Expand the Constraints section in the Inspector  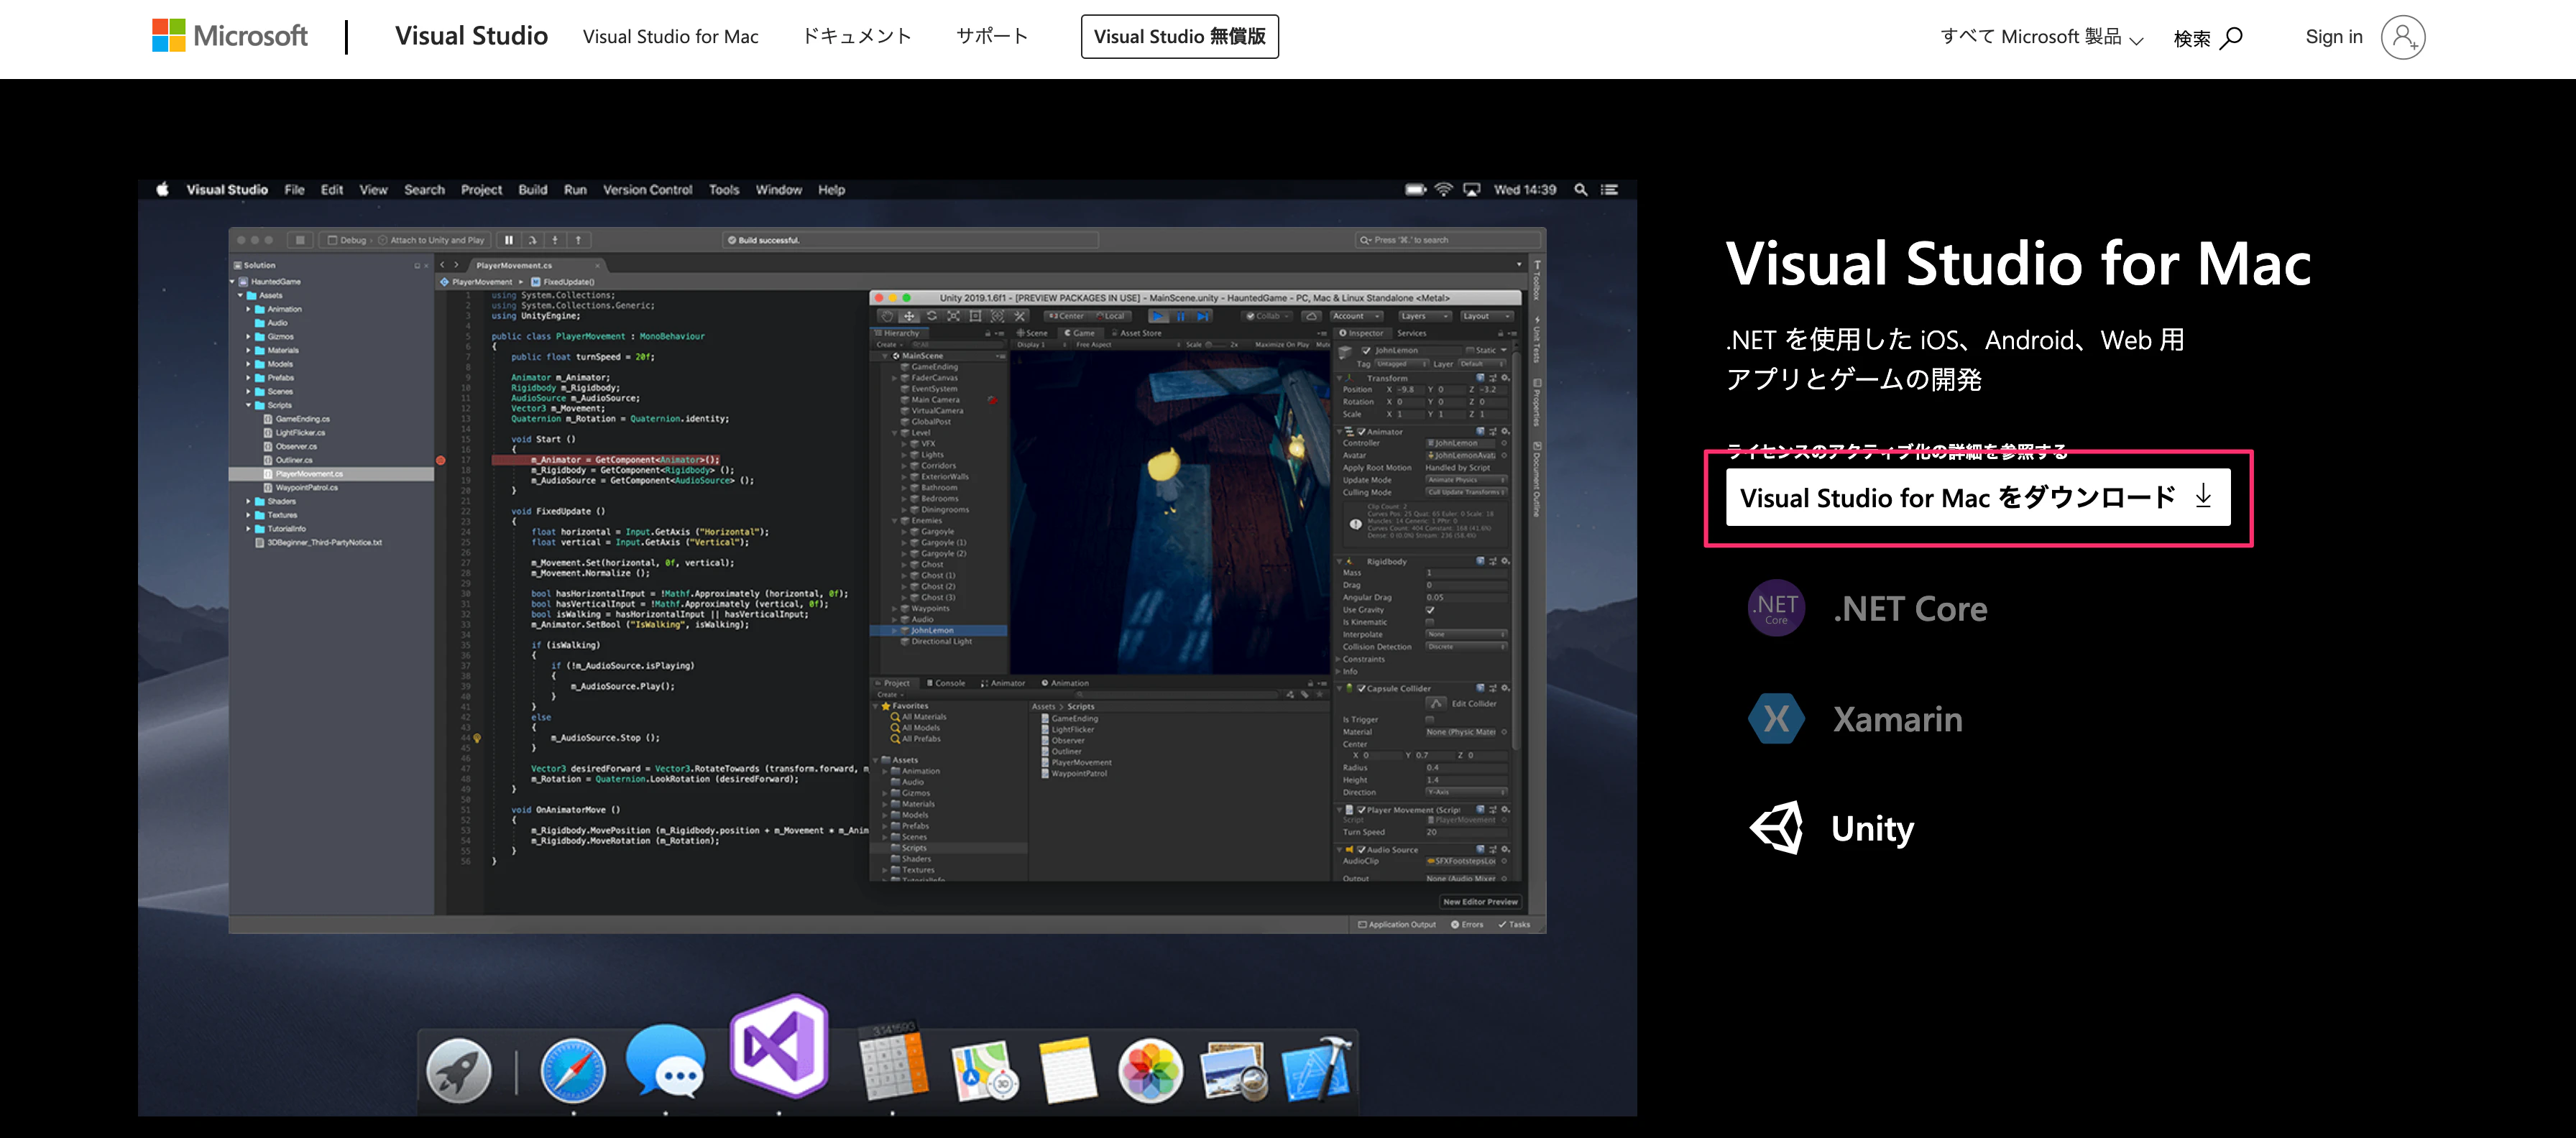click(x=1339, y=659)
